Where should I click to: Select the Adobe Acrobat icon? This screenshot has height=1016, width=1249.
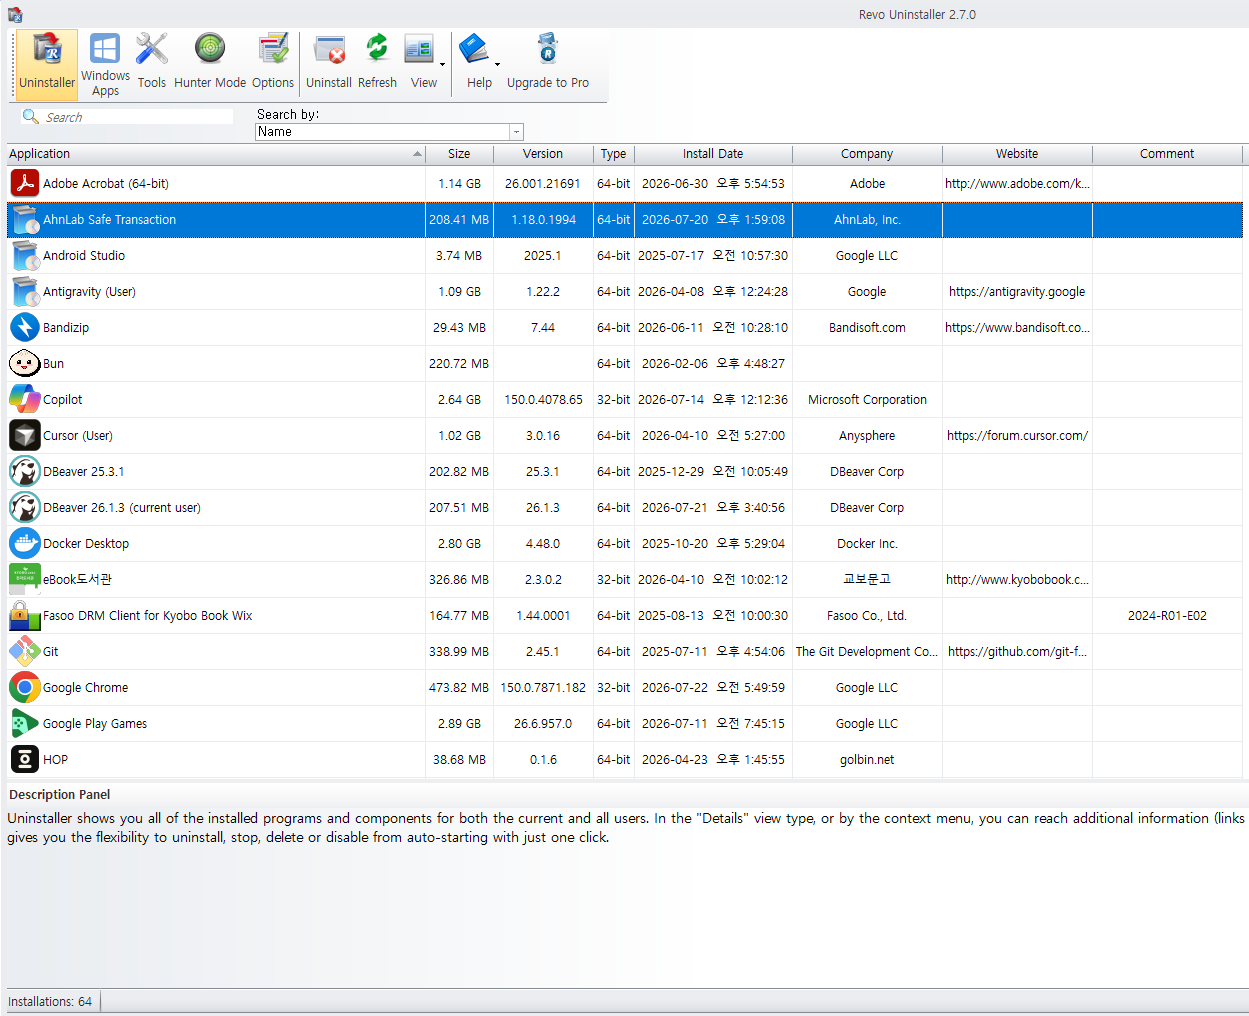pos(25,183)
